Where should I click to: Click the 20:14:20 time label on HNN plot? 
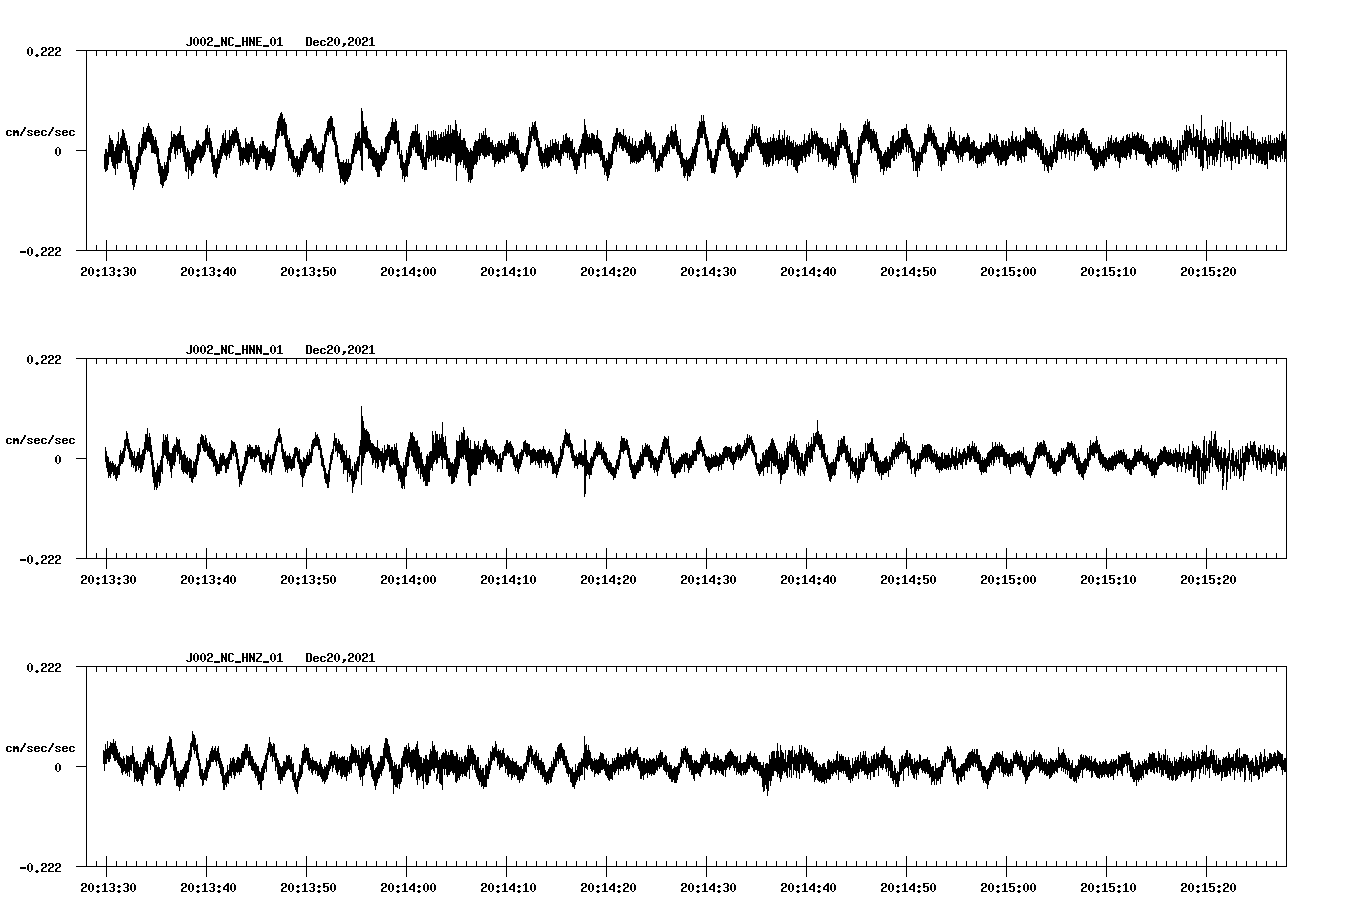click(608, 580)
